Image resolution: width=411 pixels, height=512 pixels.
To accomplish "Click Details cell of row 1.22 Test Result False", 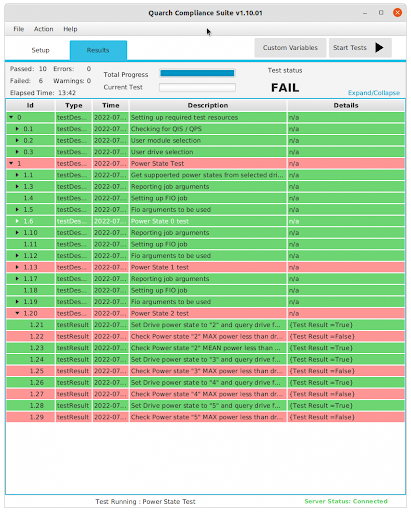I will [346, 336].
